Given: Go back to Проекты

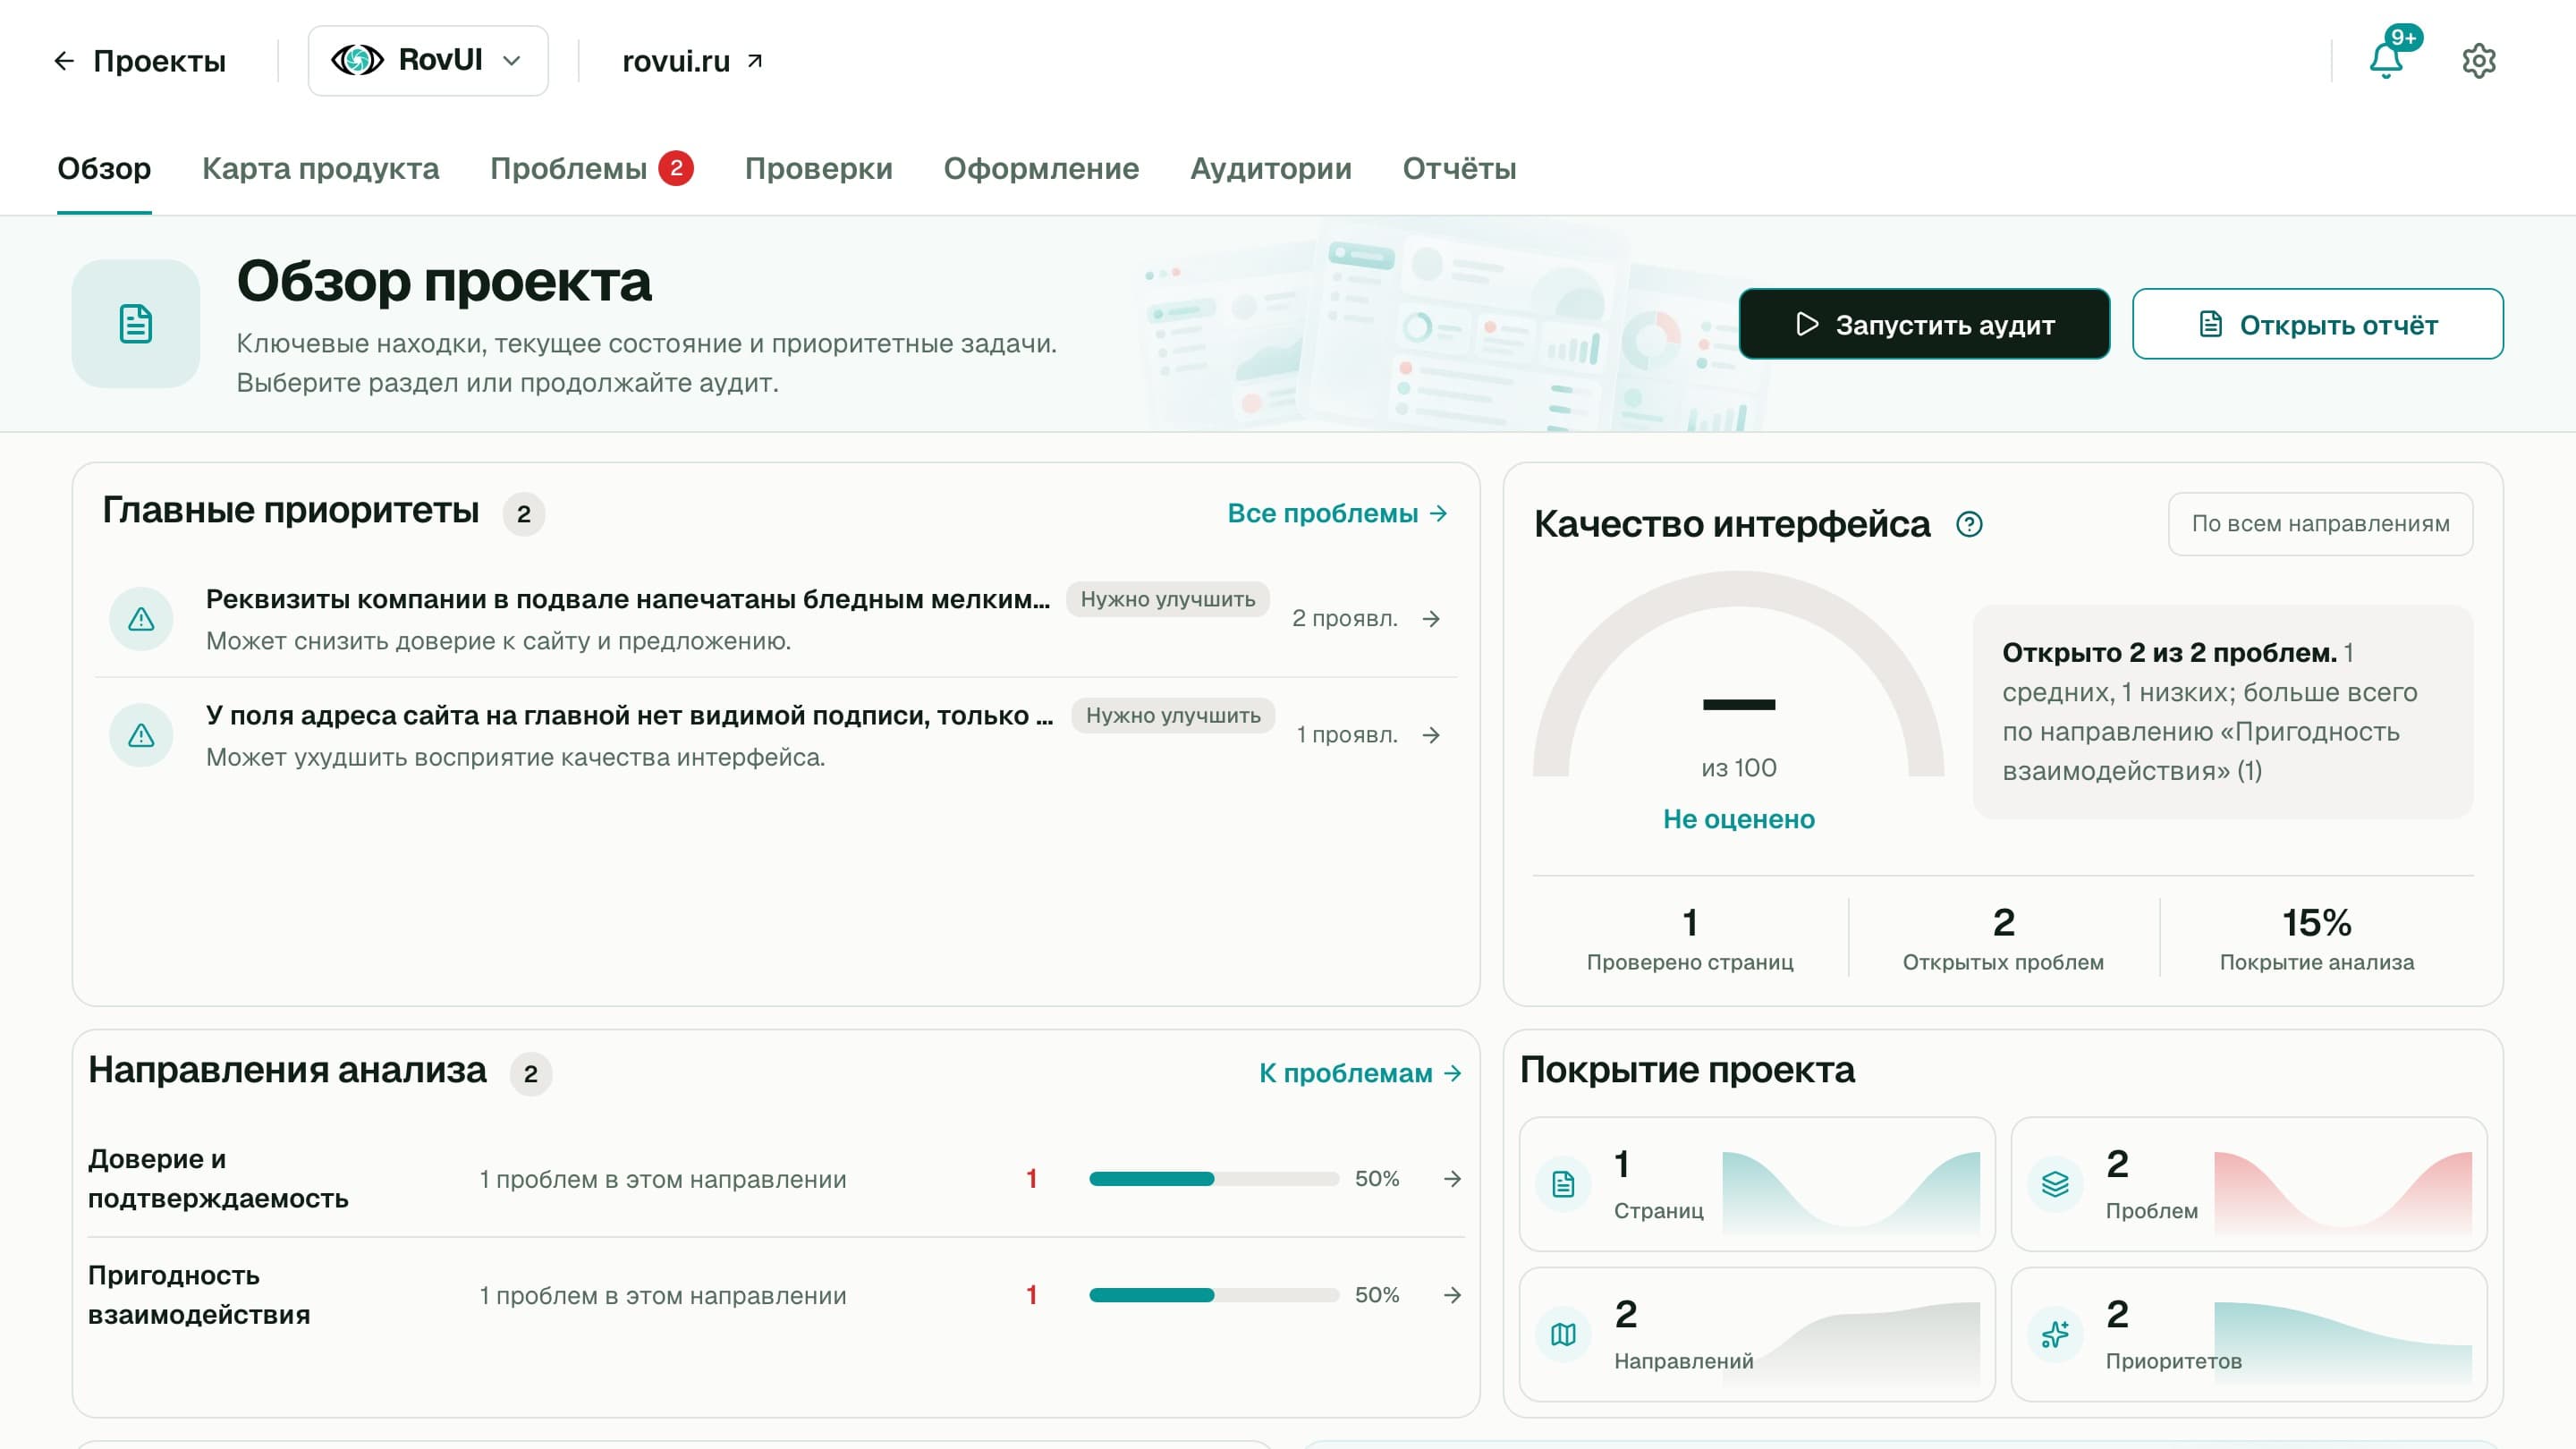Looking at the screenshot, I should [x=139, y=61].
